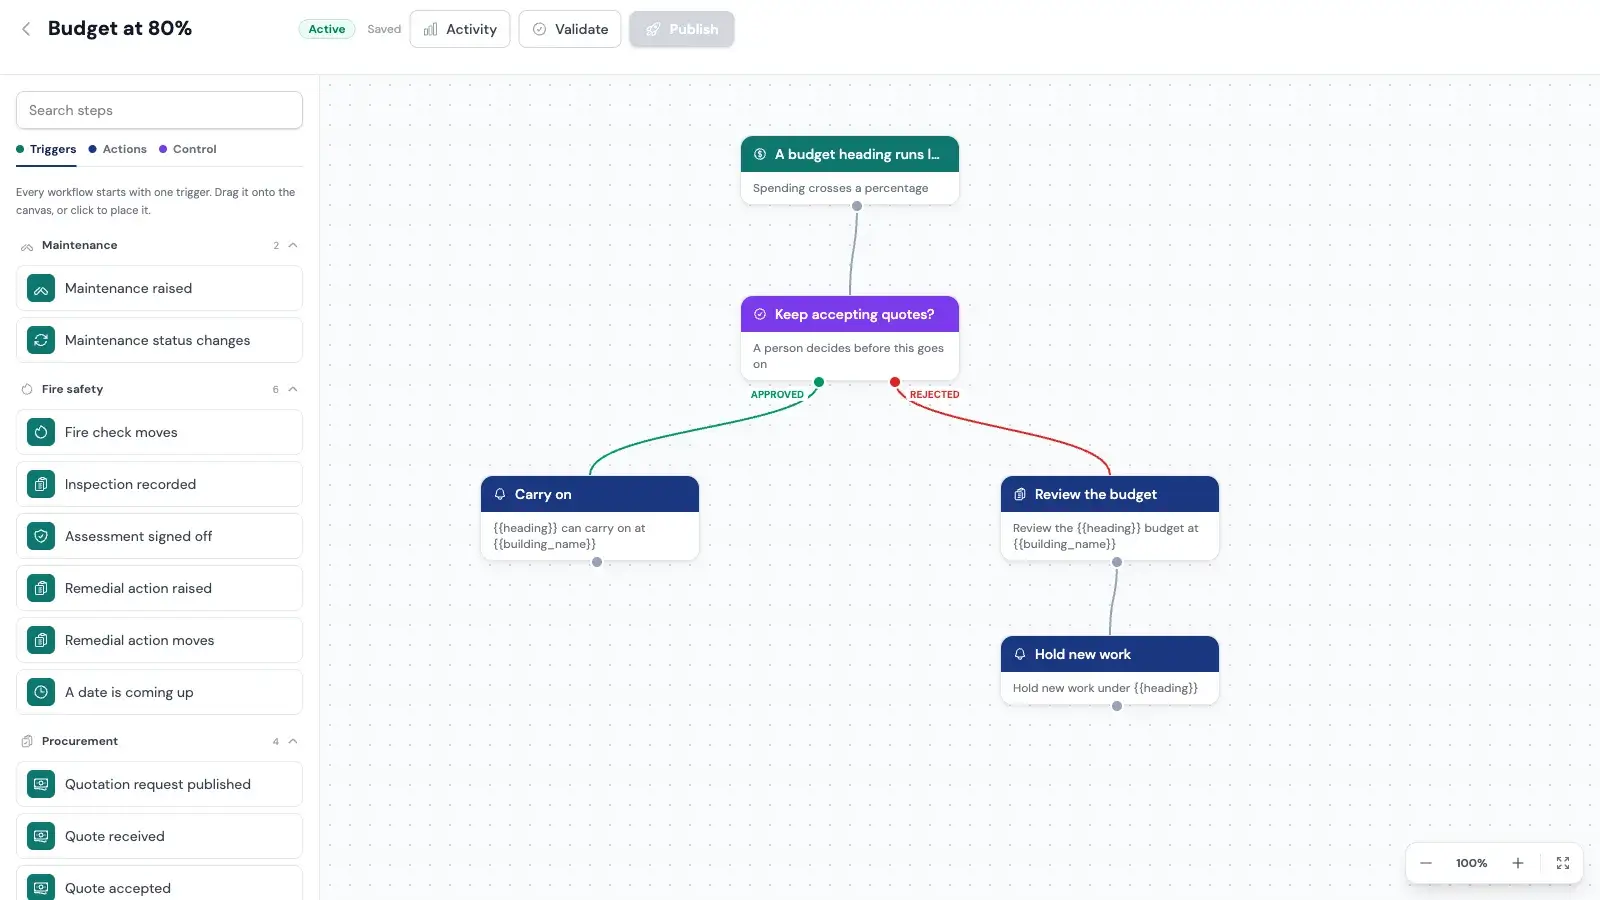Zoom in the canvas with the plus icon
The height and width of the screenshot is (900, 1600).
click(1518, 863)
